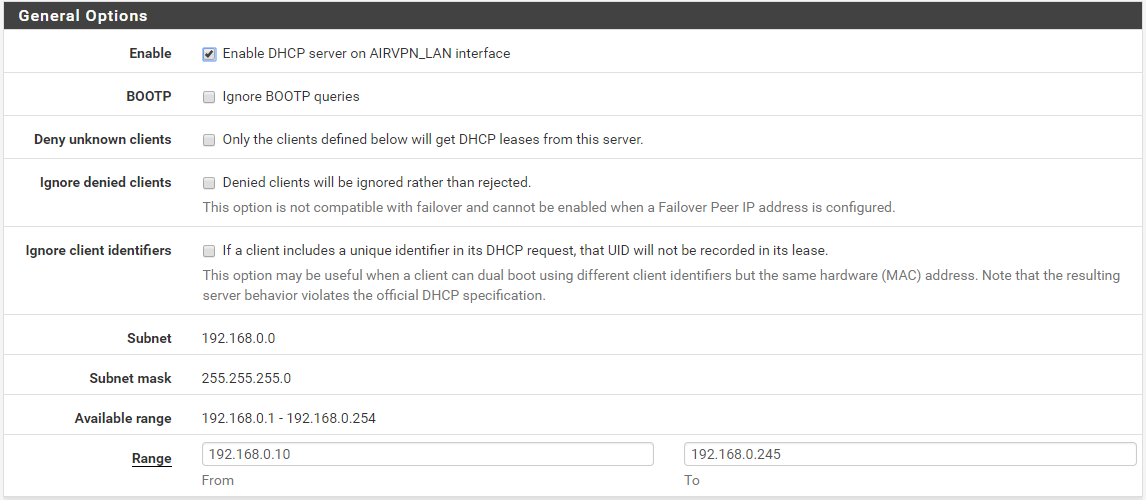This screenshot has height=500, width=1146.
Task: Click the 'To' caption under Range
Action: [x=691, y=480]
